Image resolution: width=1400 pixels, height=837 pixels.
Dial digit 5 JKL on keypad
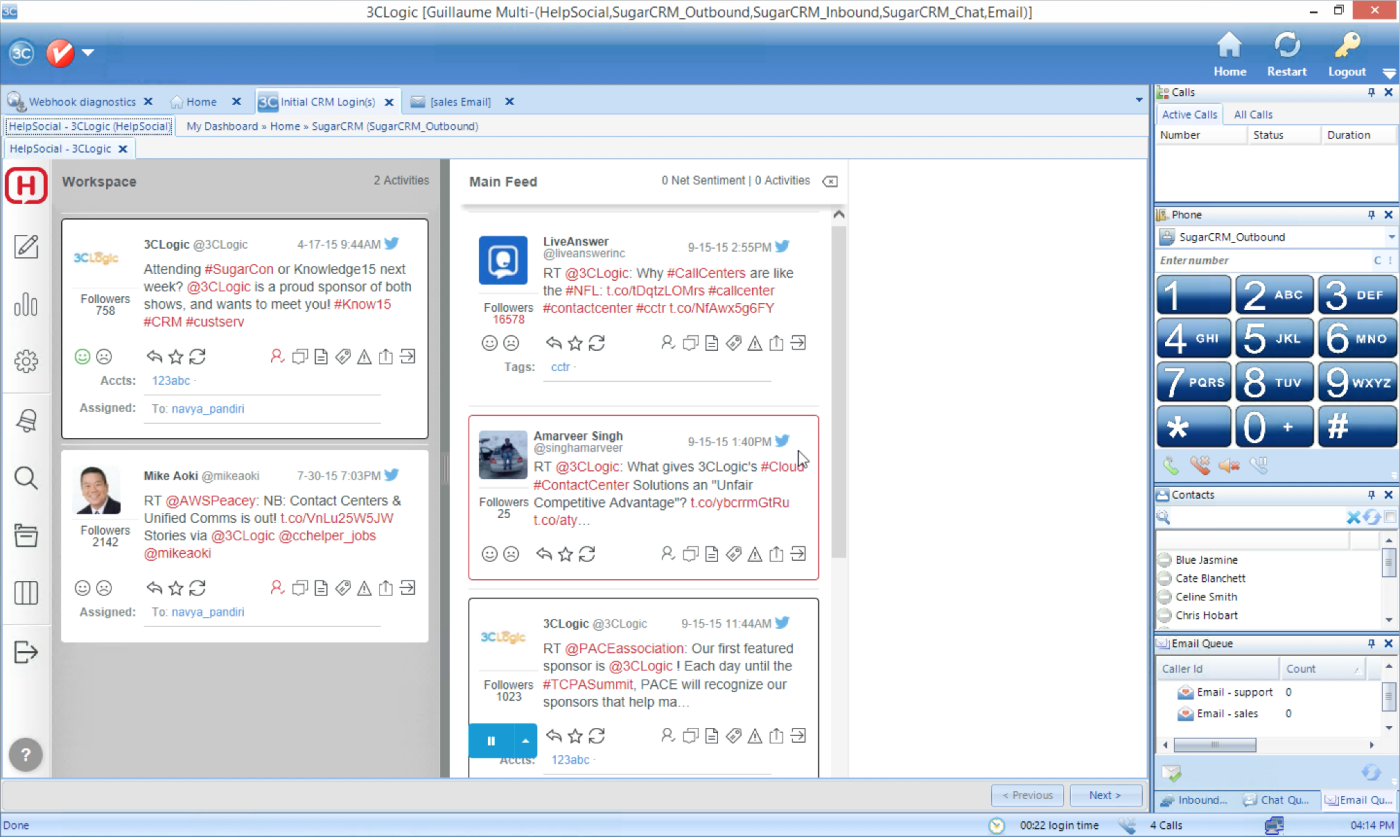pos(1273,339)
